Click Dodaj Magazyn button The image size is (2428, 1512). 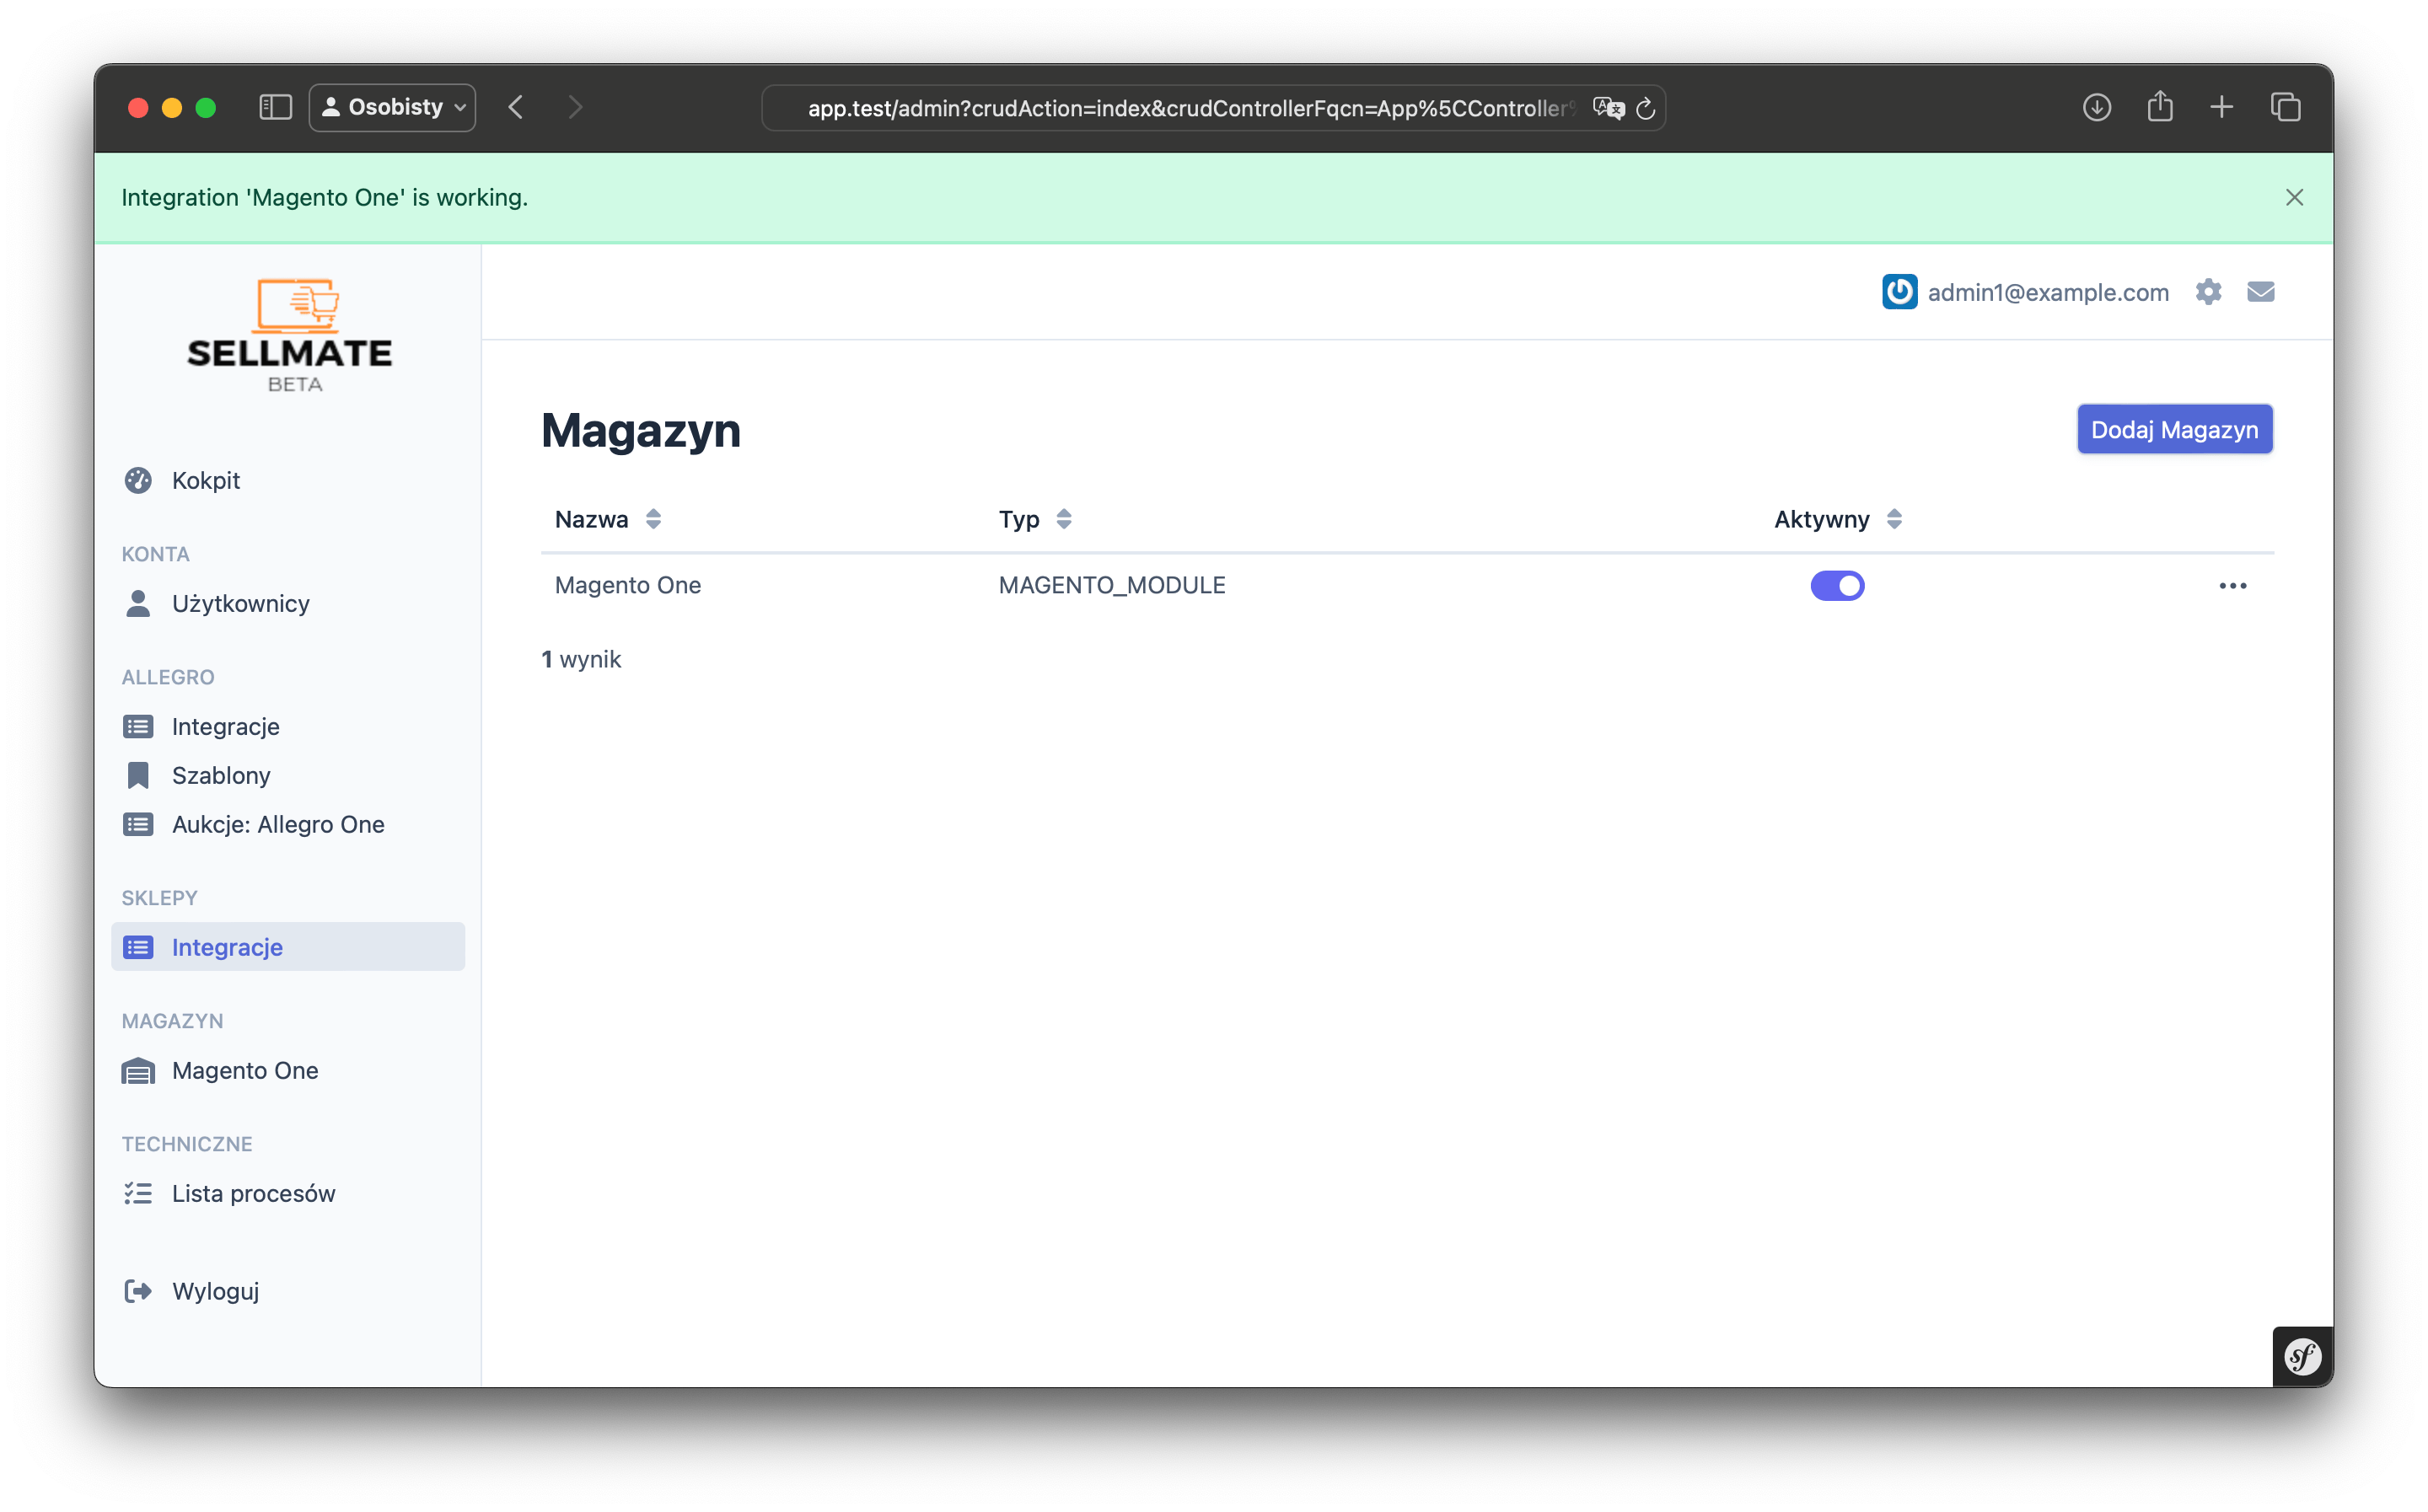(x=2175, y=428)
